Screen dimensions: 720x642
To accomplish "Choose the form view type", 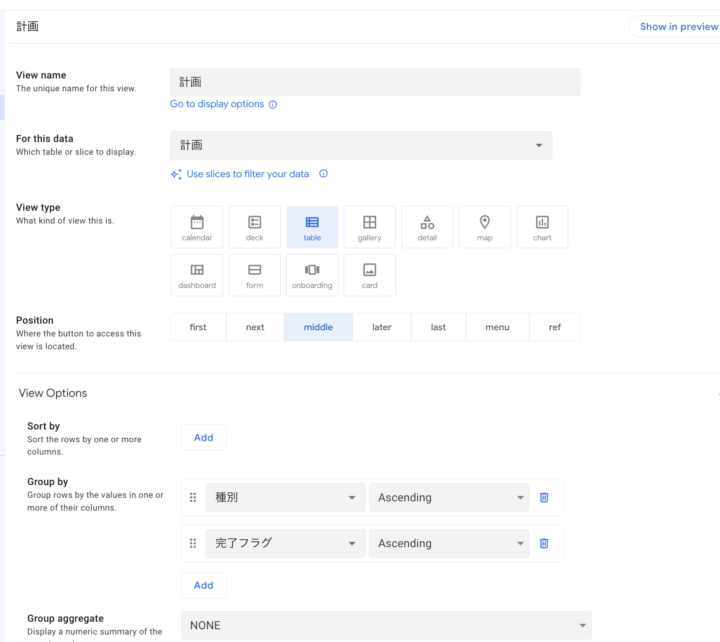I will point(255,275).
